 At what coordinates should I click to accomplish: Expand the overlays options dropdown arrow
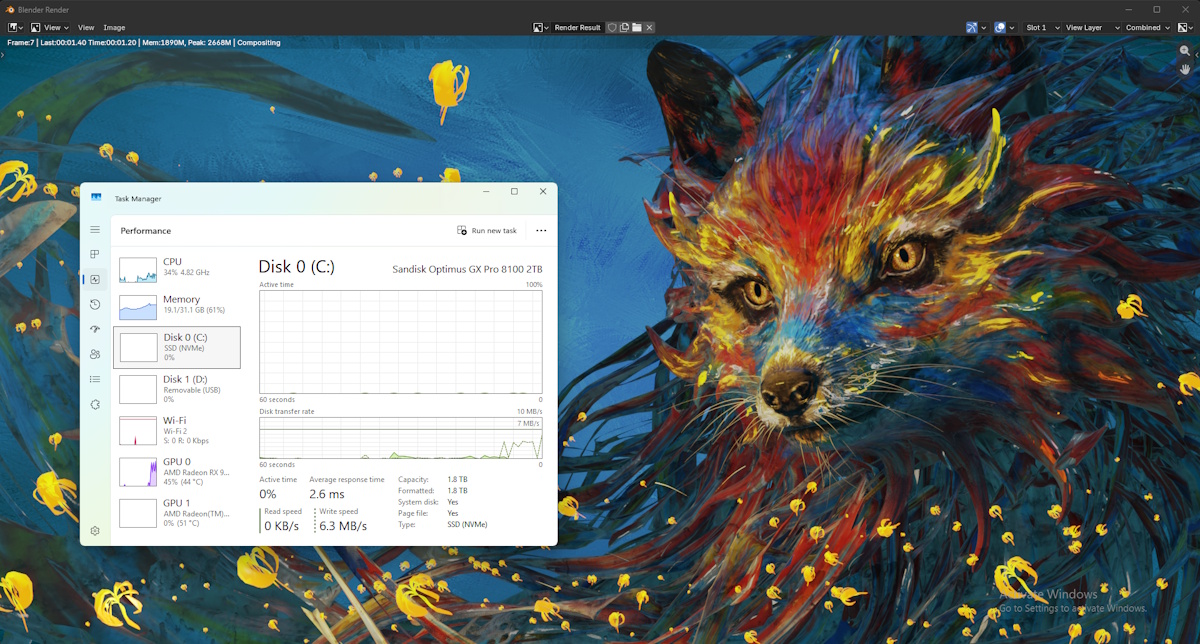[1012, 27]
